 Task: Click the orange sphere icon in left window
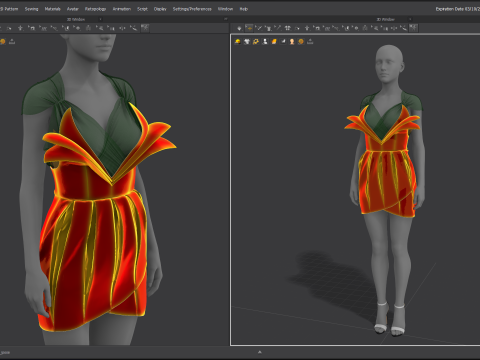(3, 41)
